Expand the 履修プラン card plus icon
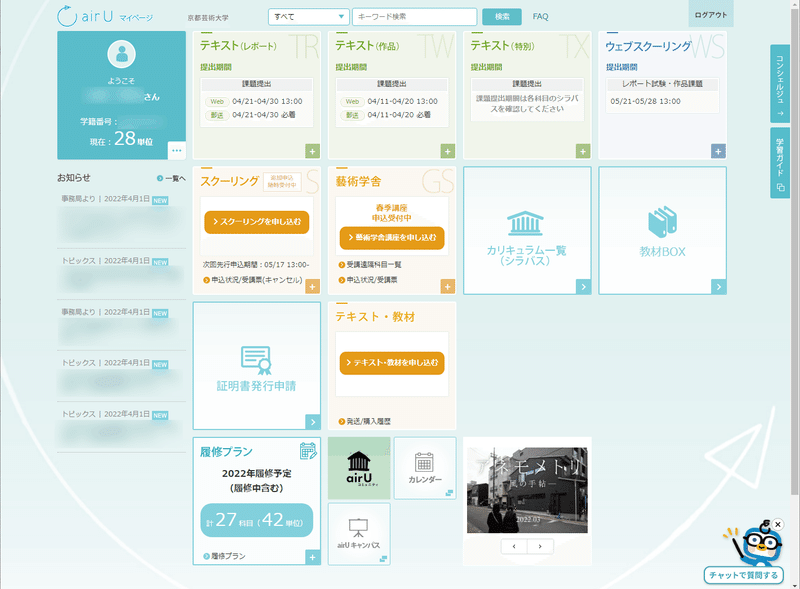 coord(312,557)
